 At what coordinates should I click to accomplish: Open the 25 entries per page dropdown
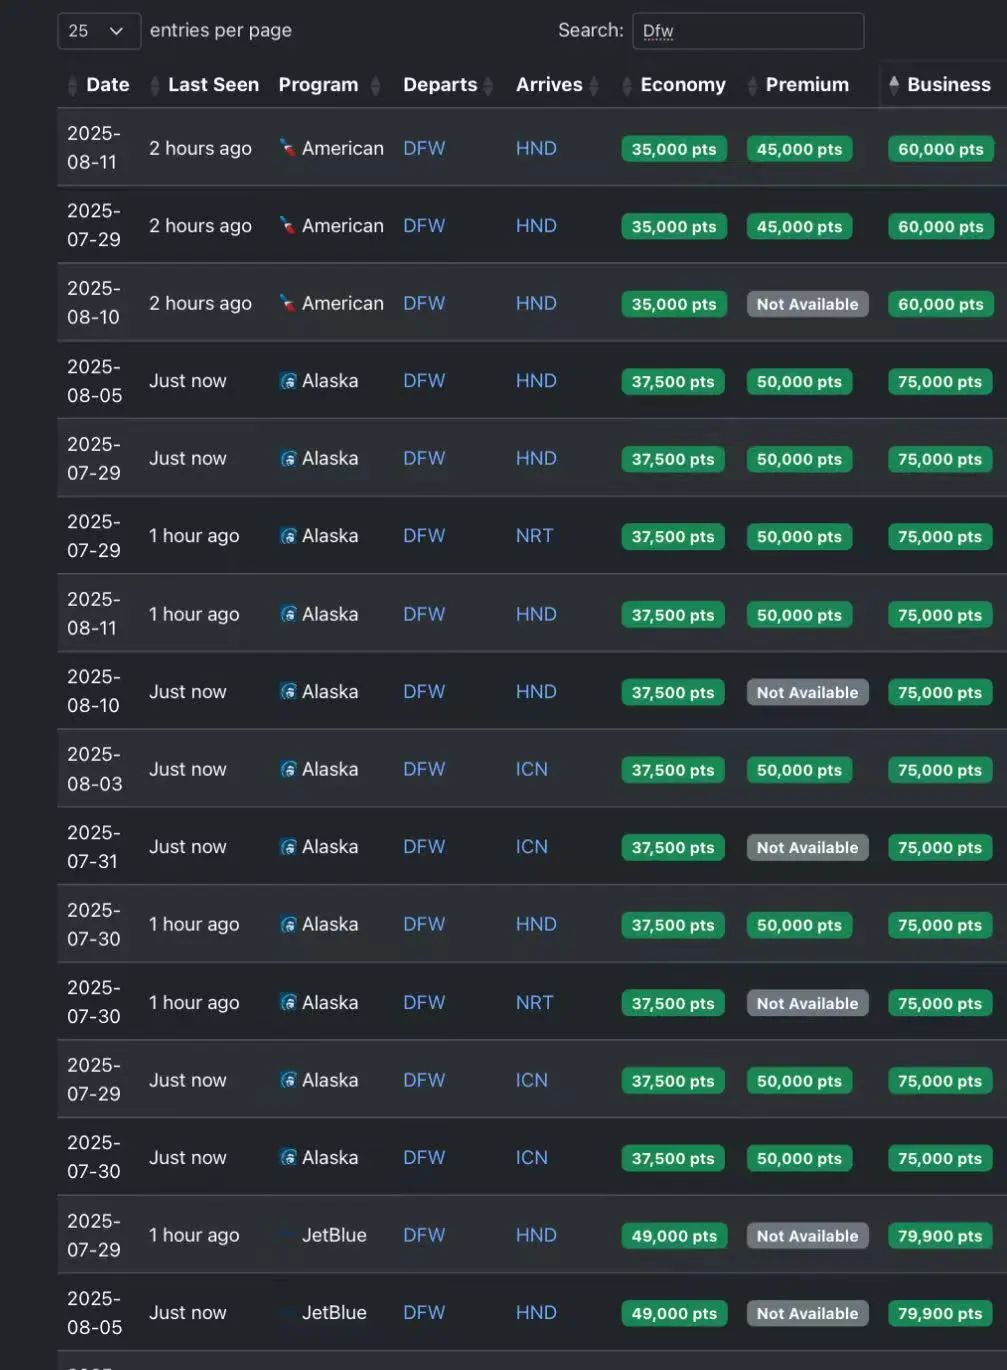[99, 31]
